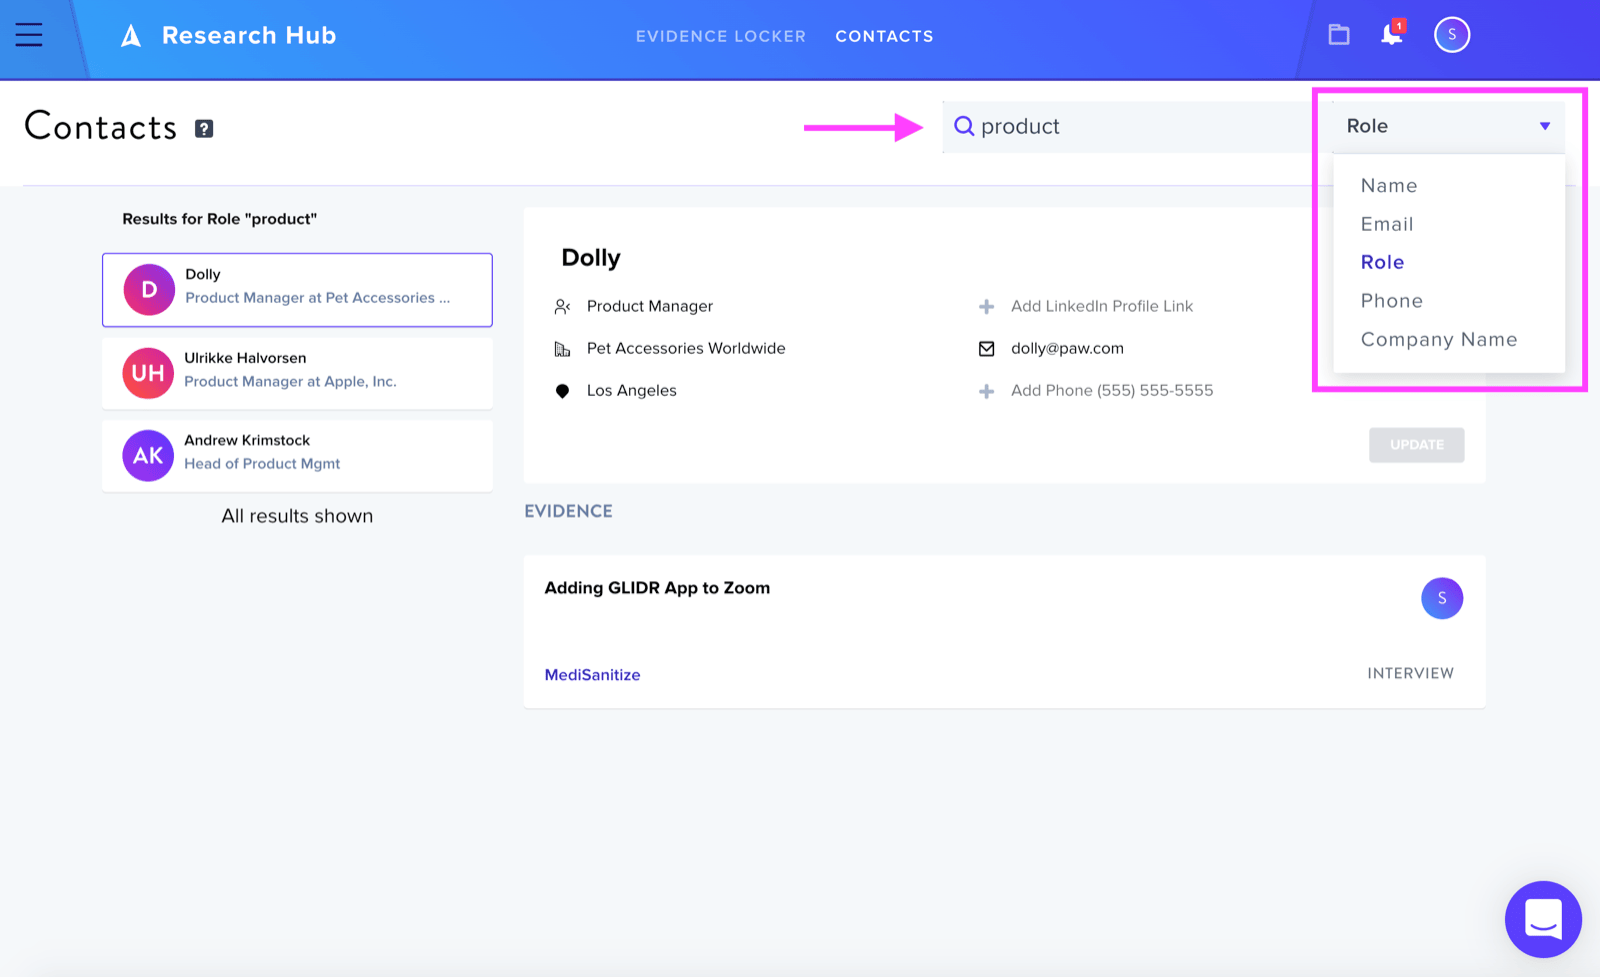Open the chat support widget
Screen dimensions: 1600x977
[x=1543, y=919]
